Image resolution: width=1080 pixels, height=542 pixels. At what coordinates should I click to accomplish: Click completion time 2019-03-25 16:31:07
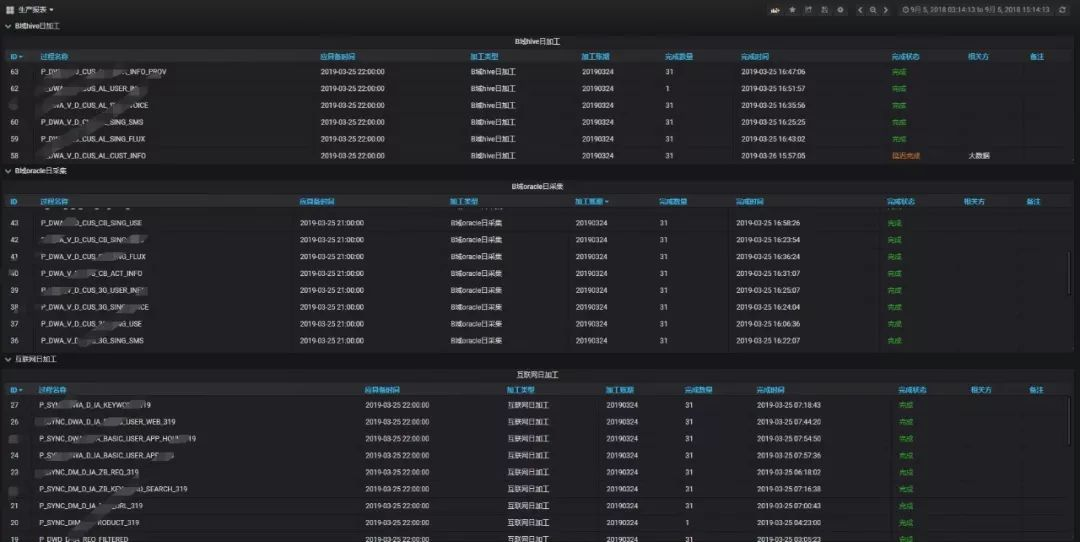(768, 273)
